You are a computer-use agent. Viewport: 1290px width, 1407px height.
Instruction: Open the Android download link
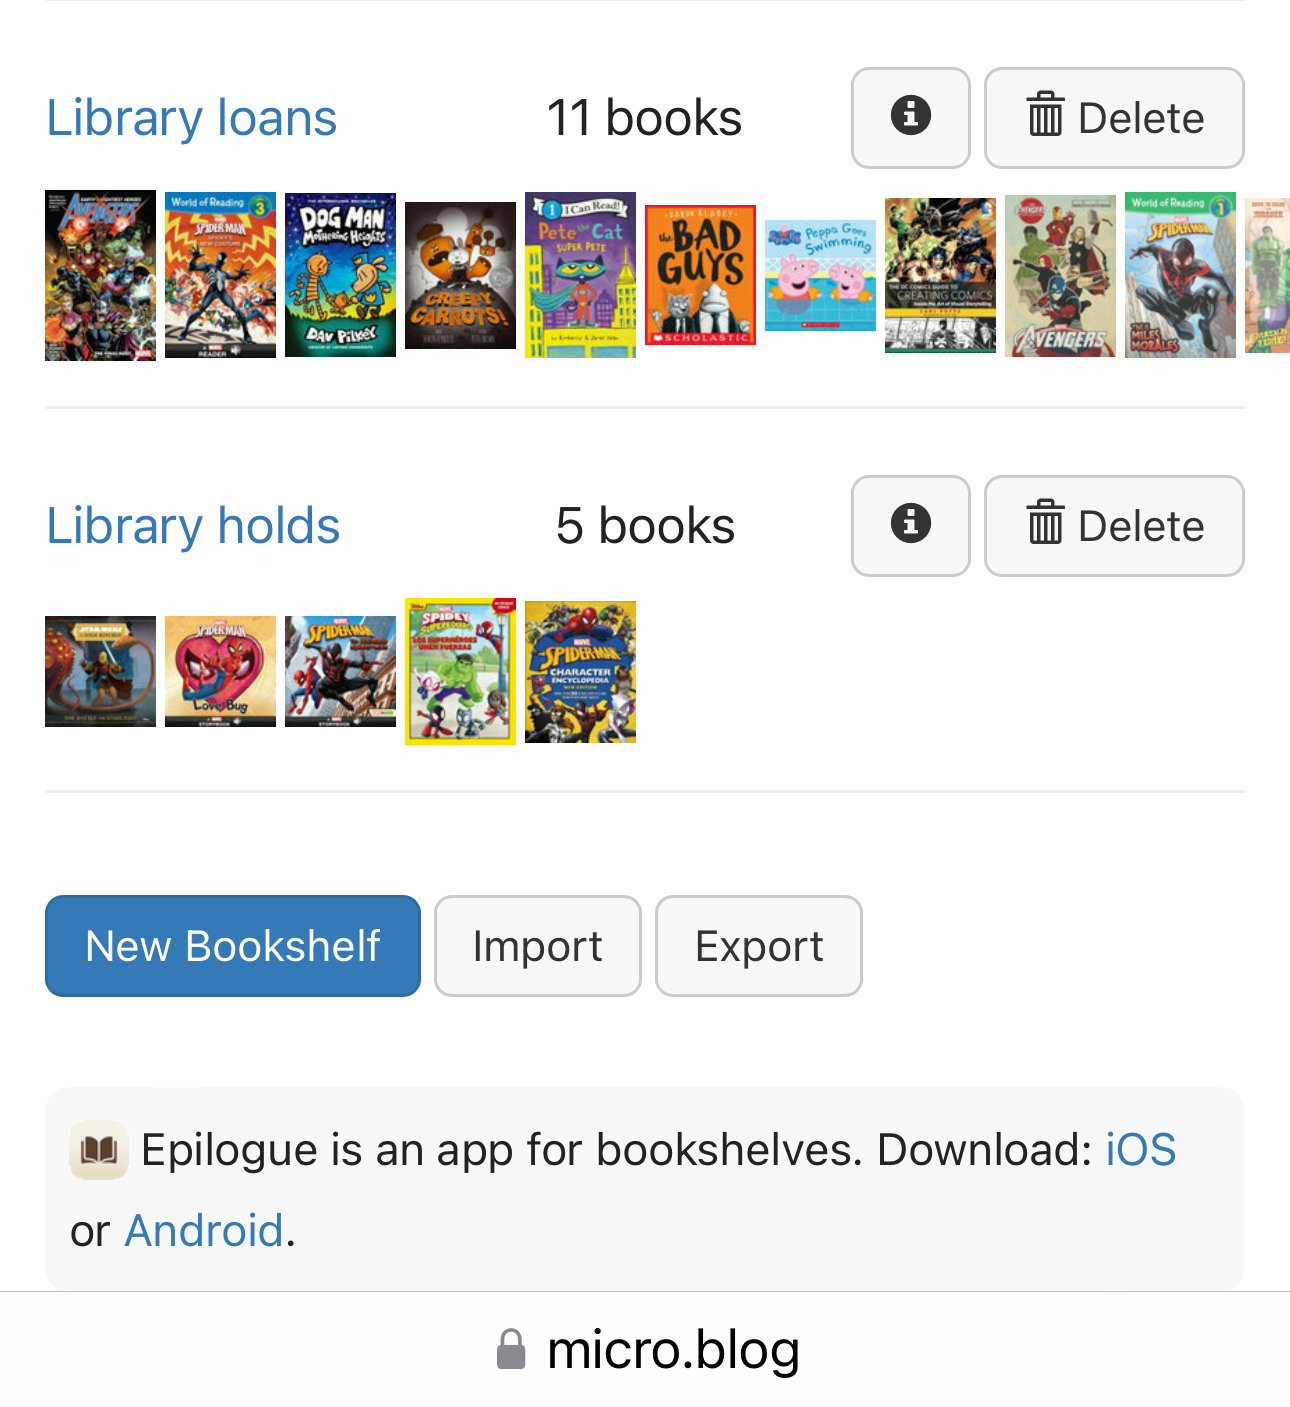pyautogui.click(x=204, y=1231)
